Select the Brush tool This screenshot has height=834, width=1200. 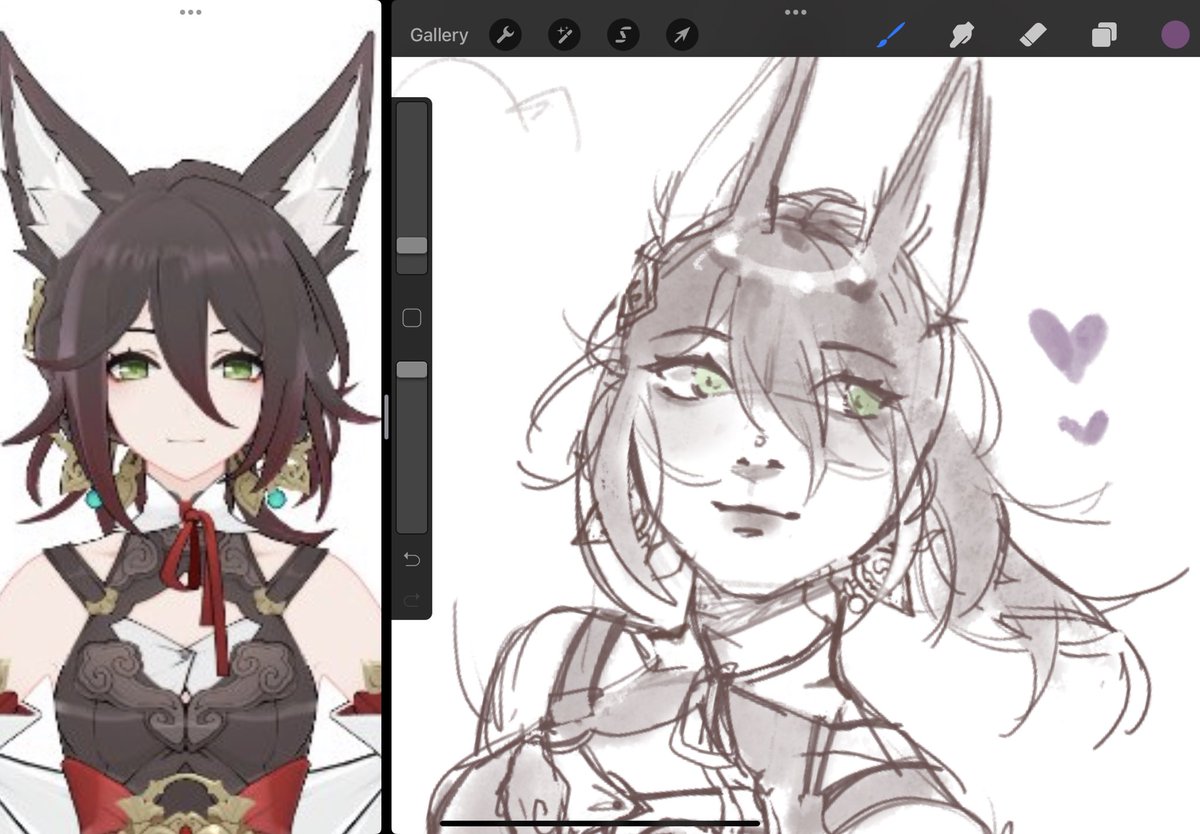[x=889, y=36]
